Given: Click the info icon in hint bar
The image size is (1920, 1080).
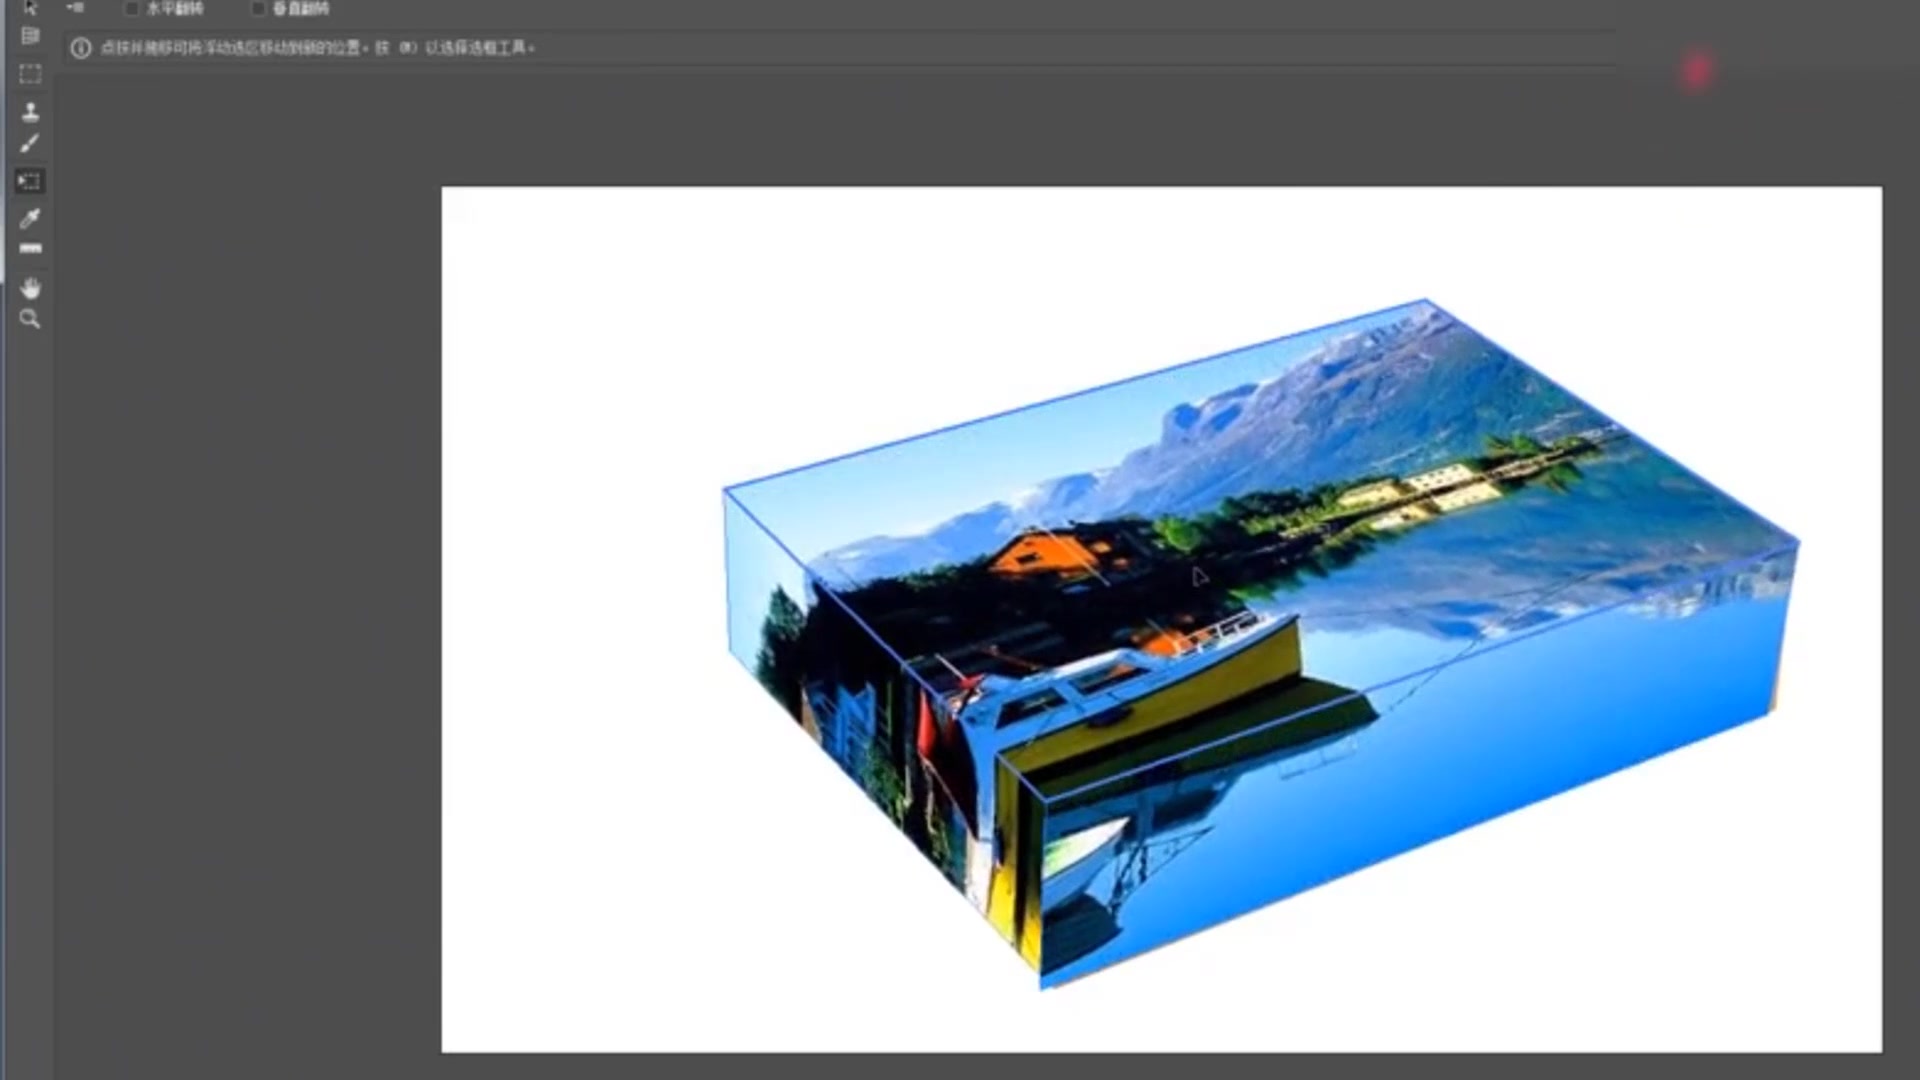Looking at the screenshot, I should pos(81,48).
